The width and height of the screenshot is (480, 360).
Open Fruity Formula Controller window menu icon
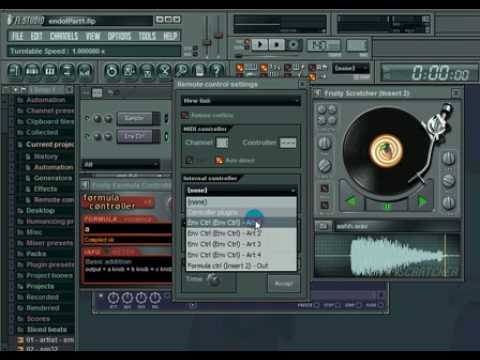[x=85, y=185]
